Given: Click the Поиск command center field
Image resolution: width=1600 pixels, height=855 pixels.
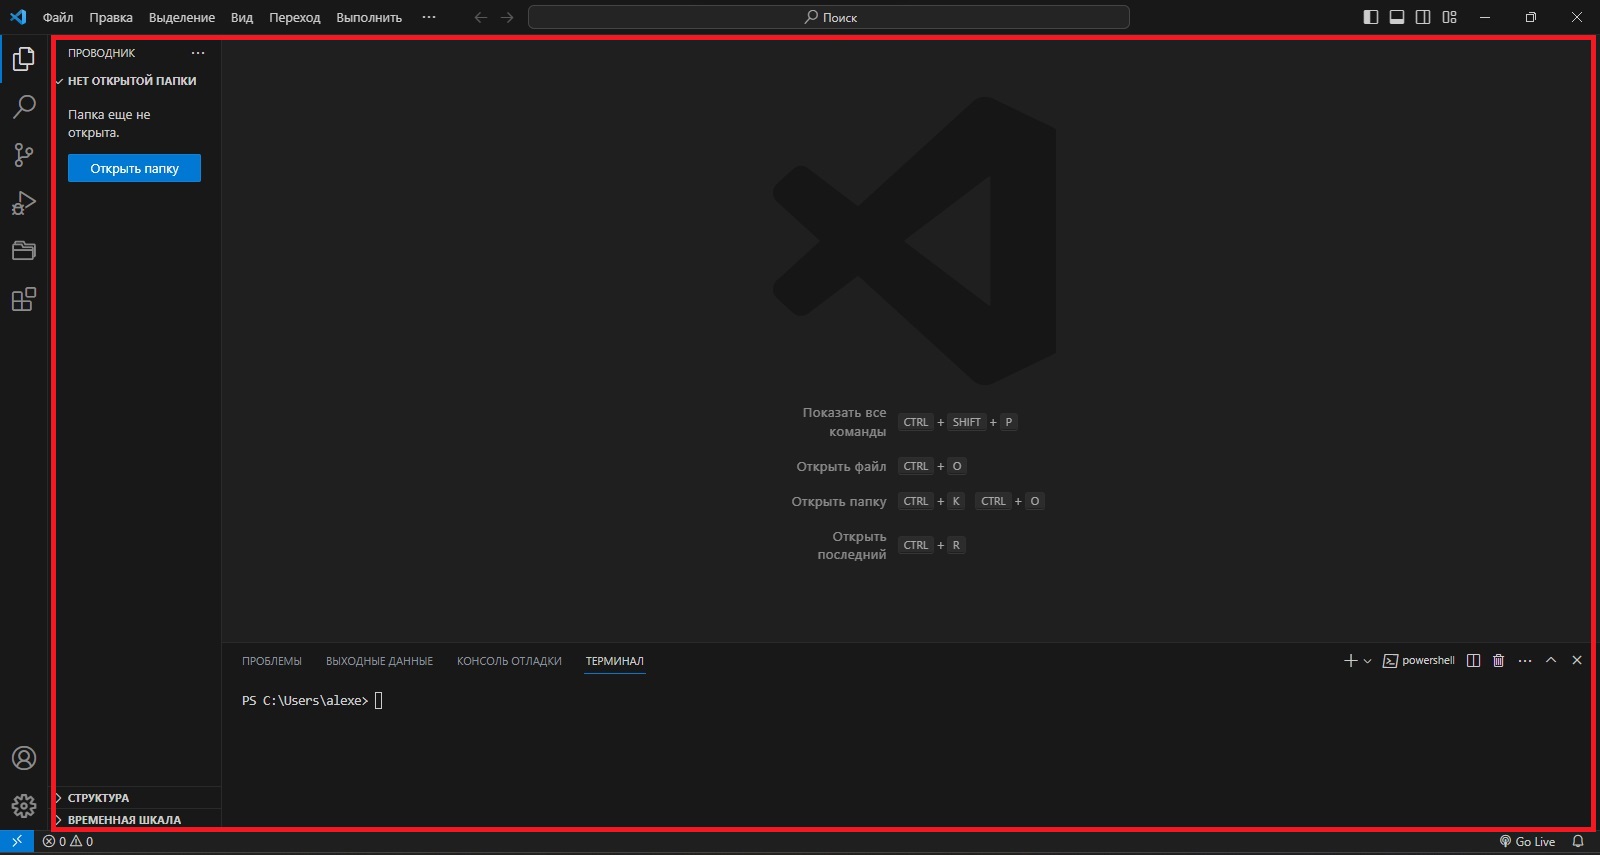Looking at the screenshot, I should [x=829, y=17].
